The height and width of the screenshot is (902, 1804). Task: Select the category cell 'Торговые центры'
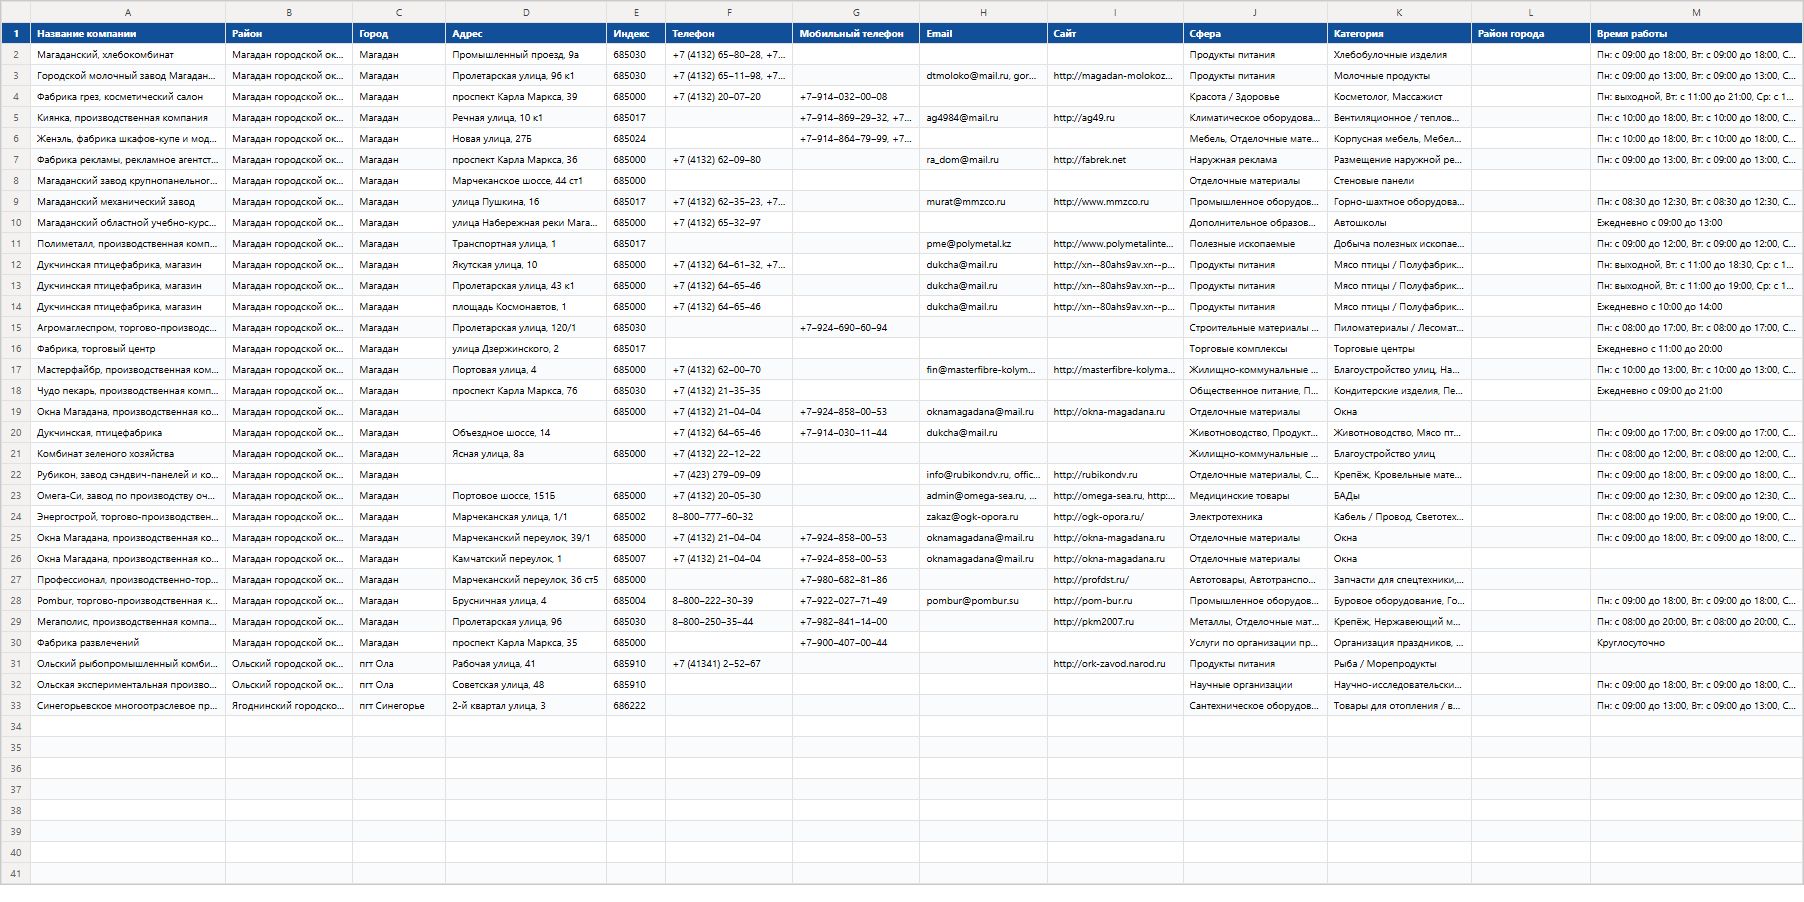[x=1399, y=349]
